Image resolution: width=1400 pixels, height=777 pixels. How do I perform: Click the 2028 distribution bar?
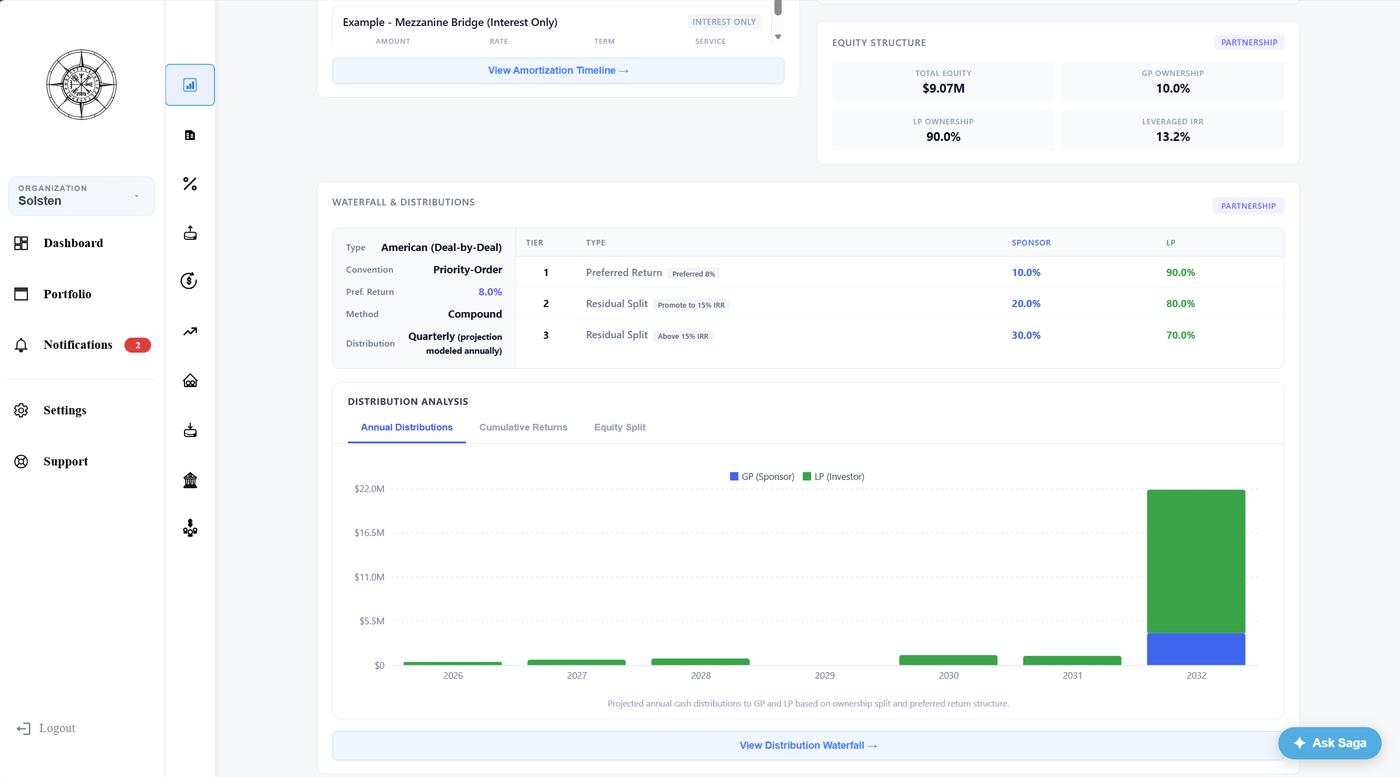click(x=700, y=662)
